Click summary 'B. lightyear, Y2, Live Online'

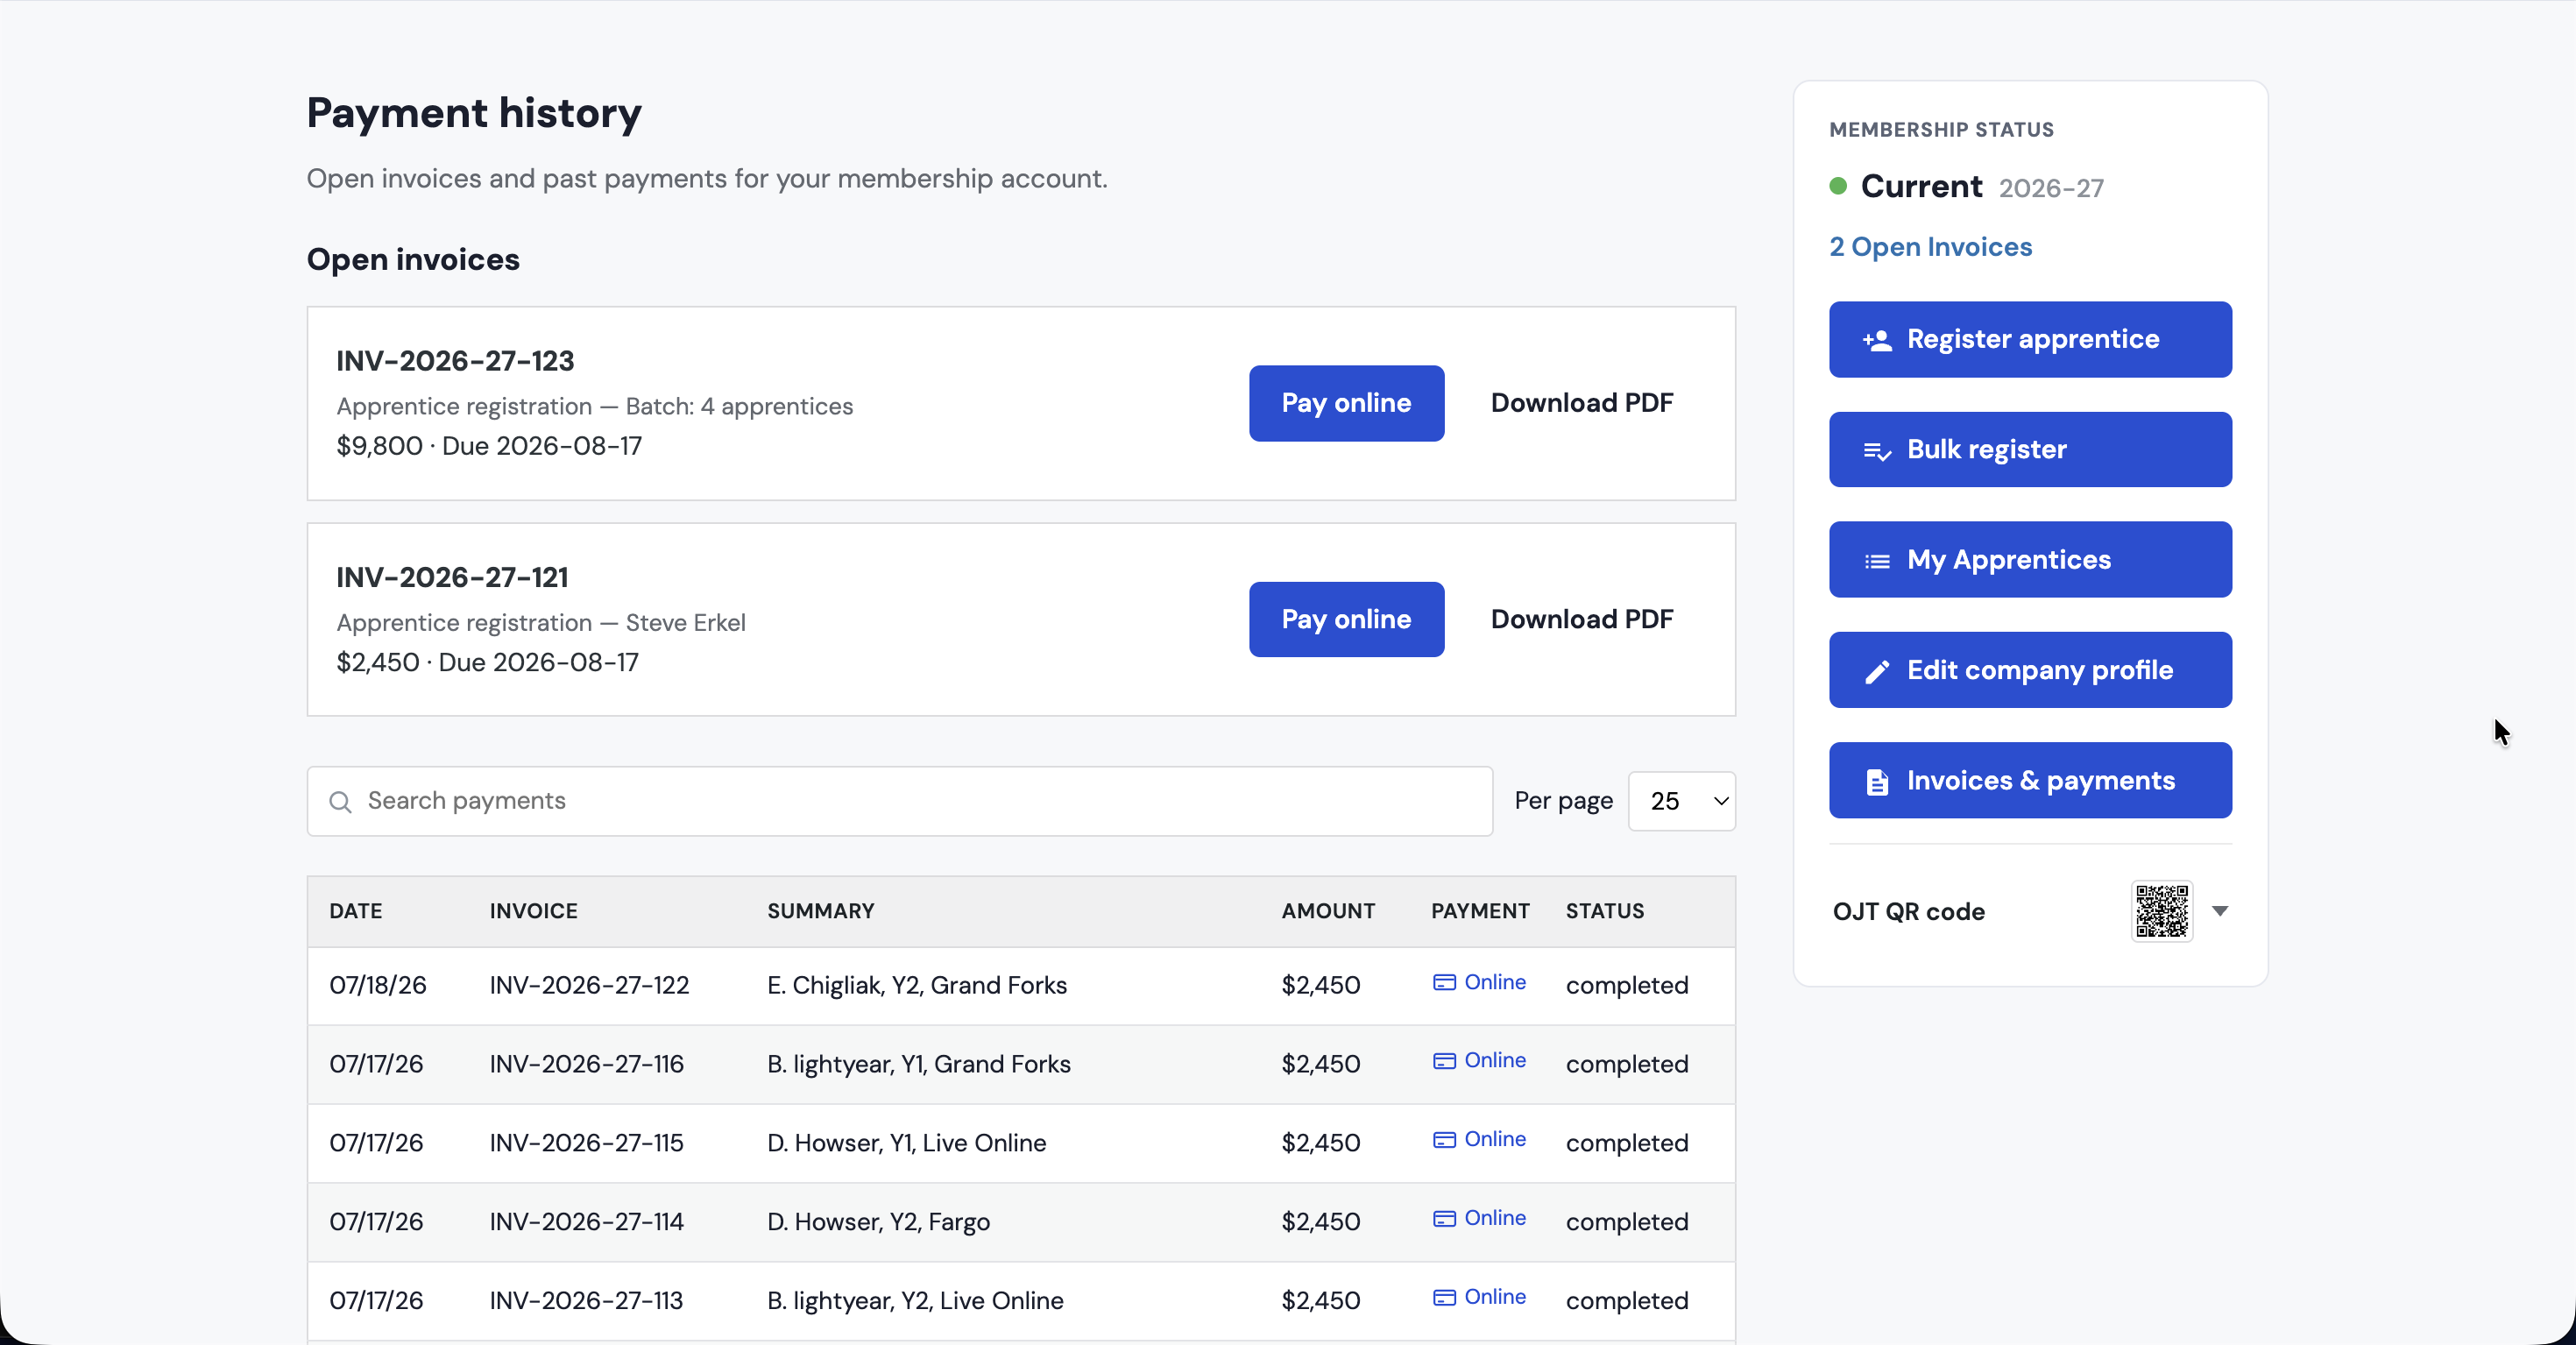(x=915, y=1302)
